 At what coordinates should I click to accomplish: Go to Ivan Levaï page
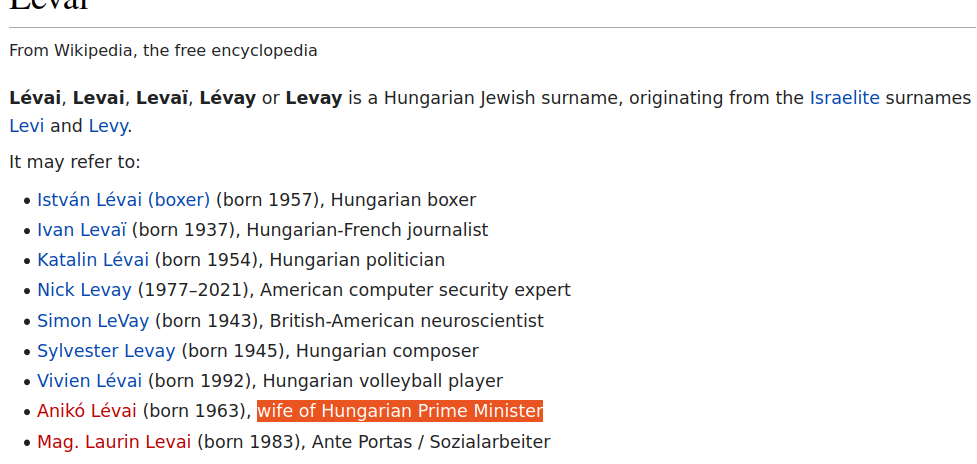[x=82, y=230]
